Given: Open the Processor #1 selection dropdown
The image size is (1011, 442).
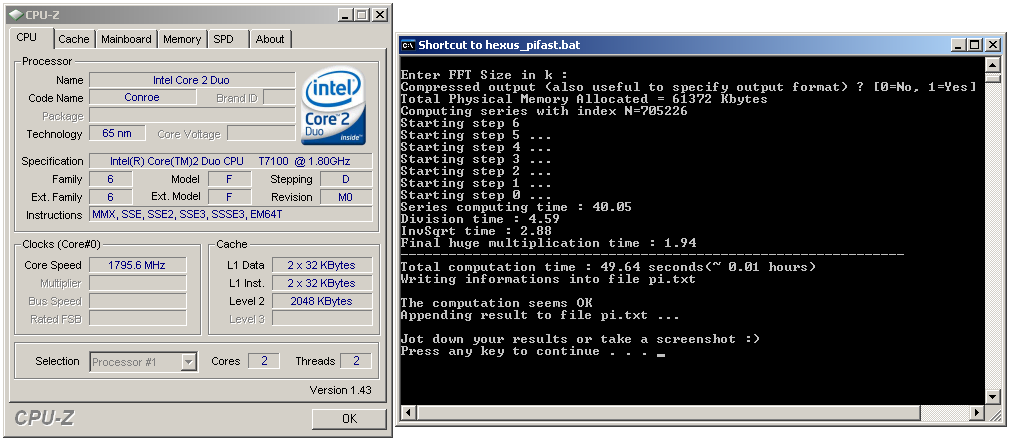Looking at the screenshot, I should coord(188,362).
